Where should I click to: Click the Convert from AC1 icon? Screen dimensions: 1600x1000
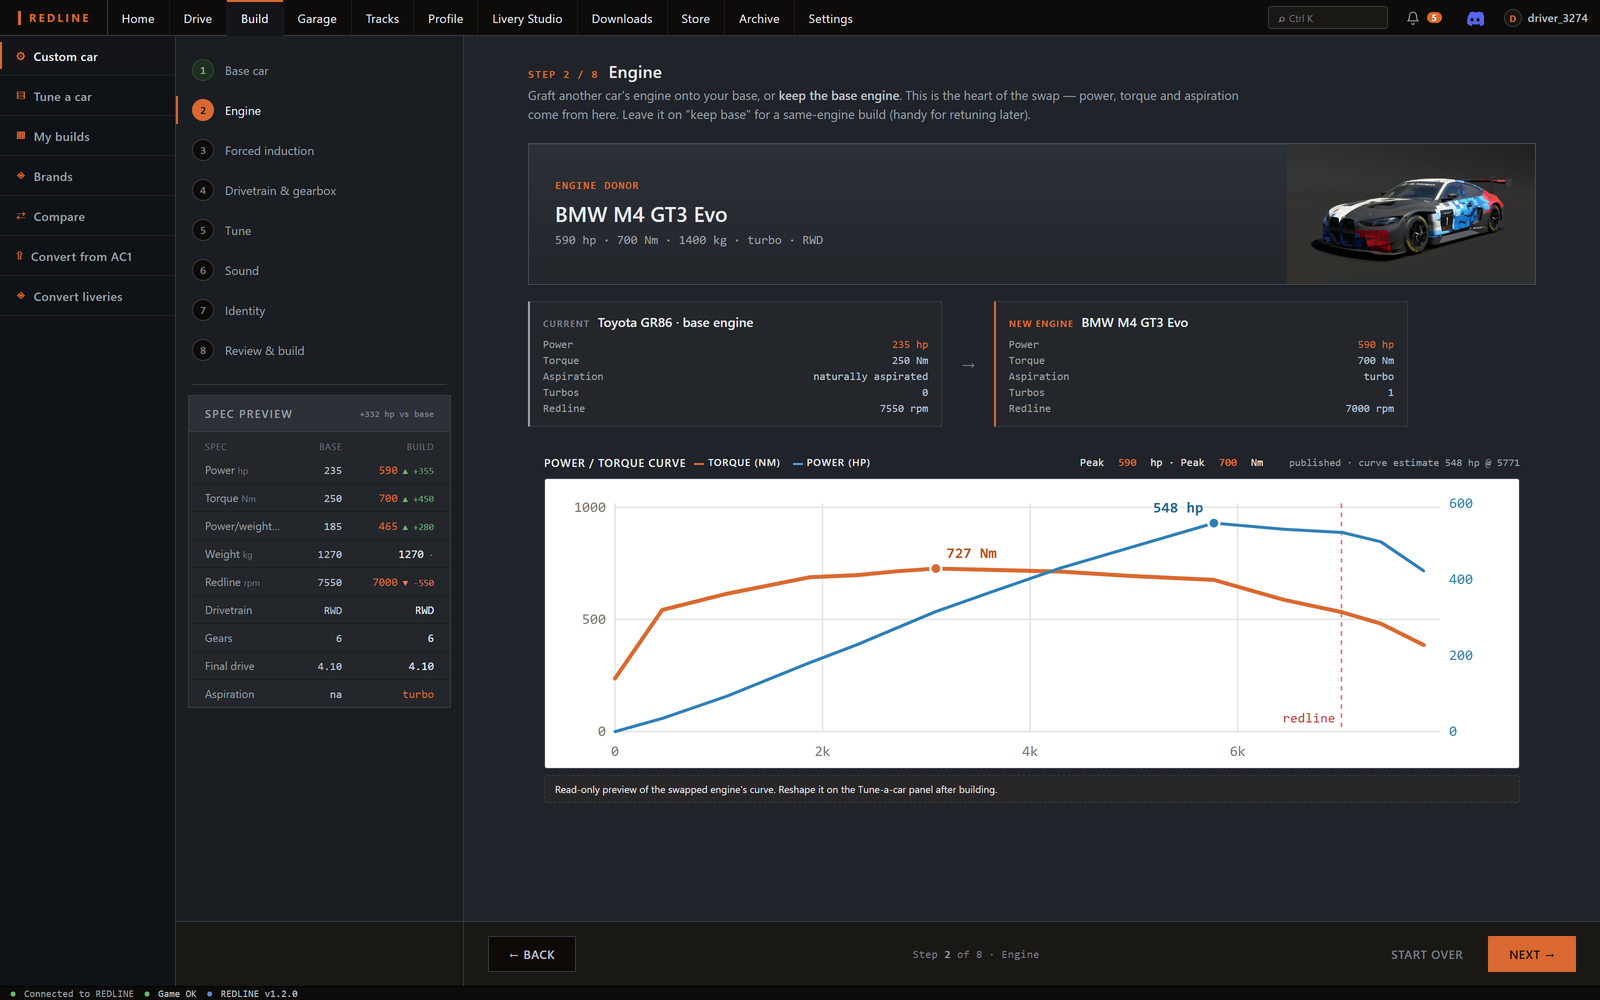[20, 256]
